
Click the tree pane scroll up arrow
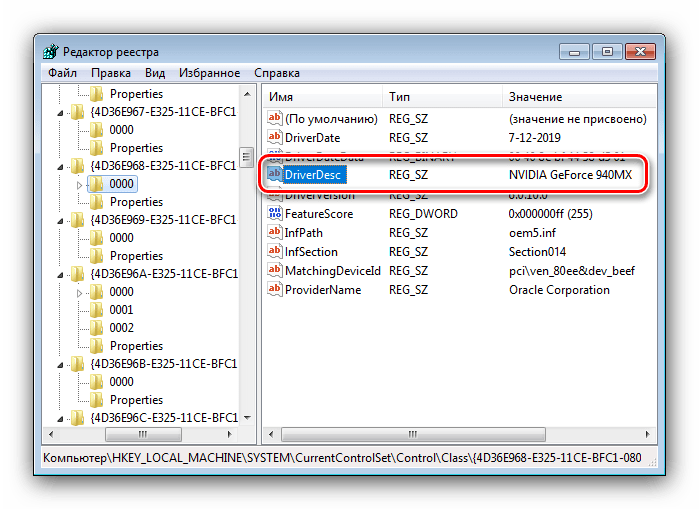coord(247,94)
